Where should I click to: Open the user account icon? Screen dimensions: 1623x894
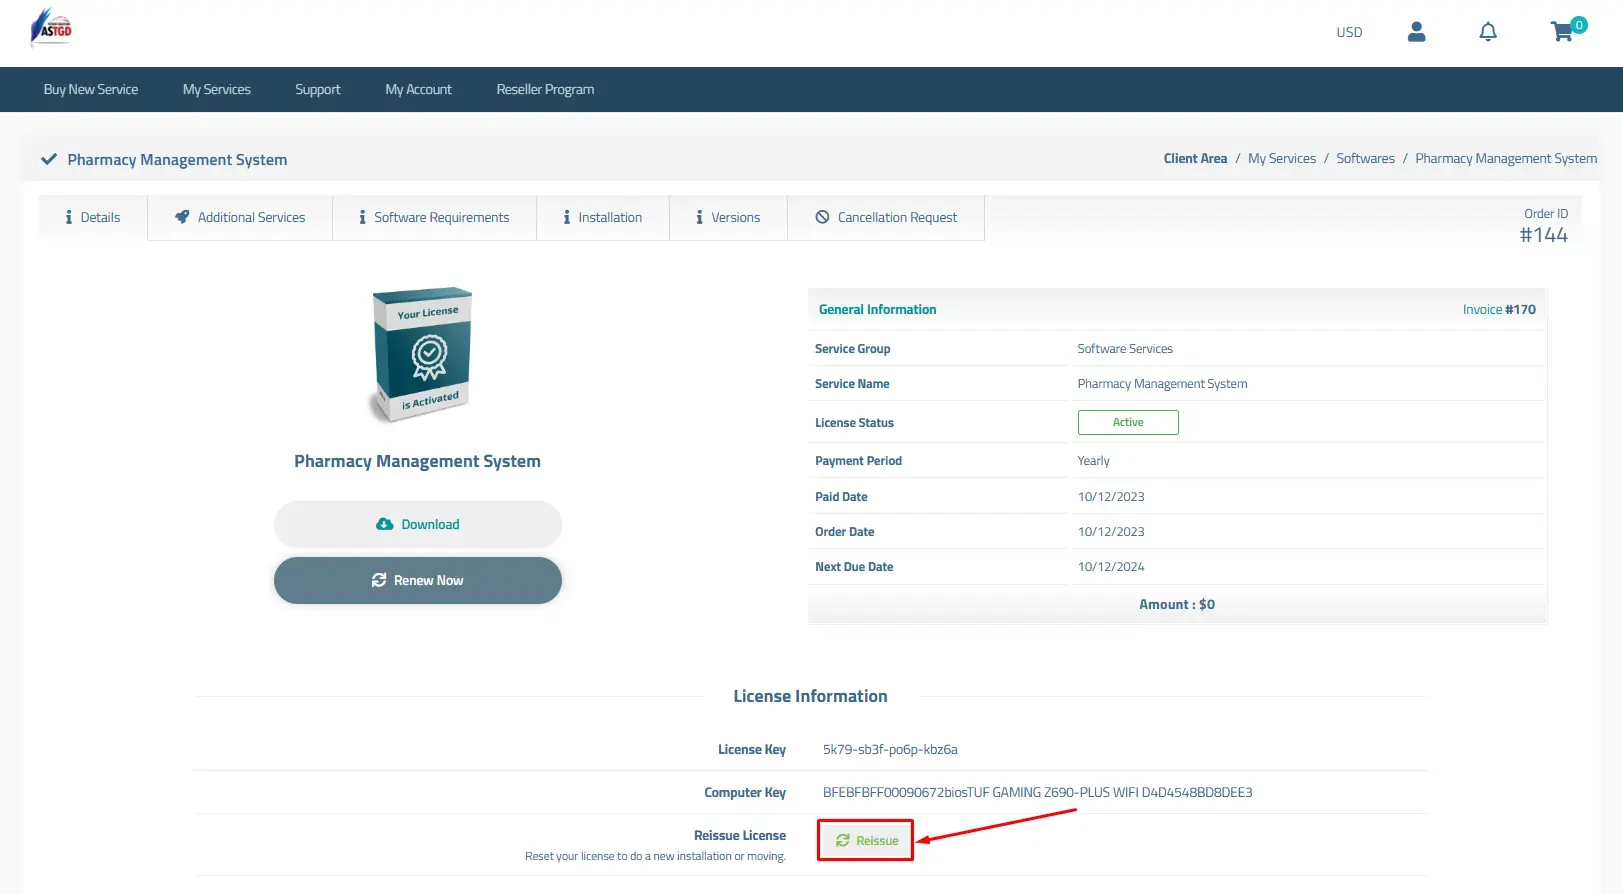point(1416,32)
